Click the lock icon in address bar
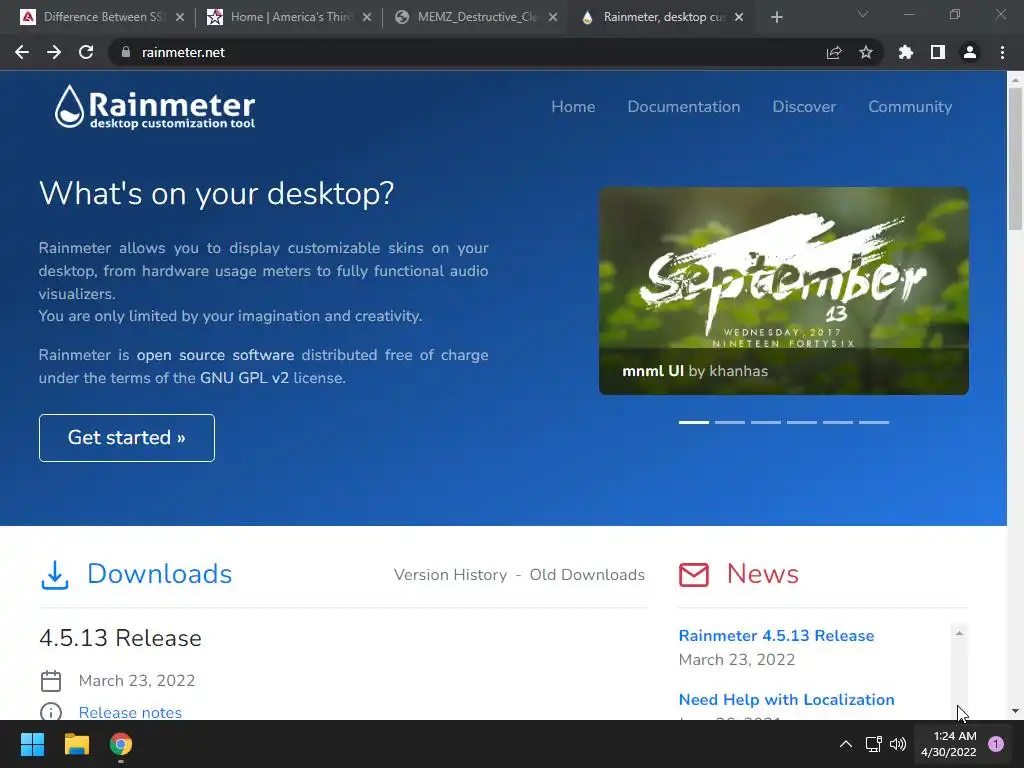 click(125, 52)
